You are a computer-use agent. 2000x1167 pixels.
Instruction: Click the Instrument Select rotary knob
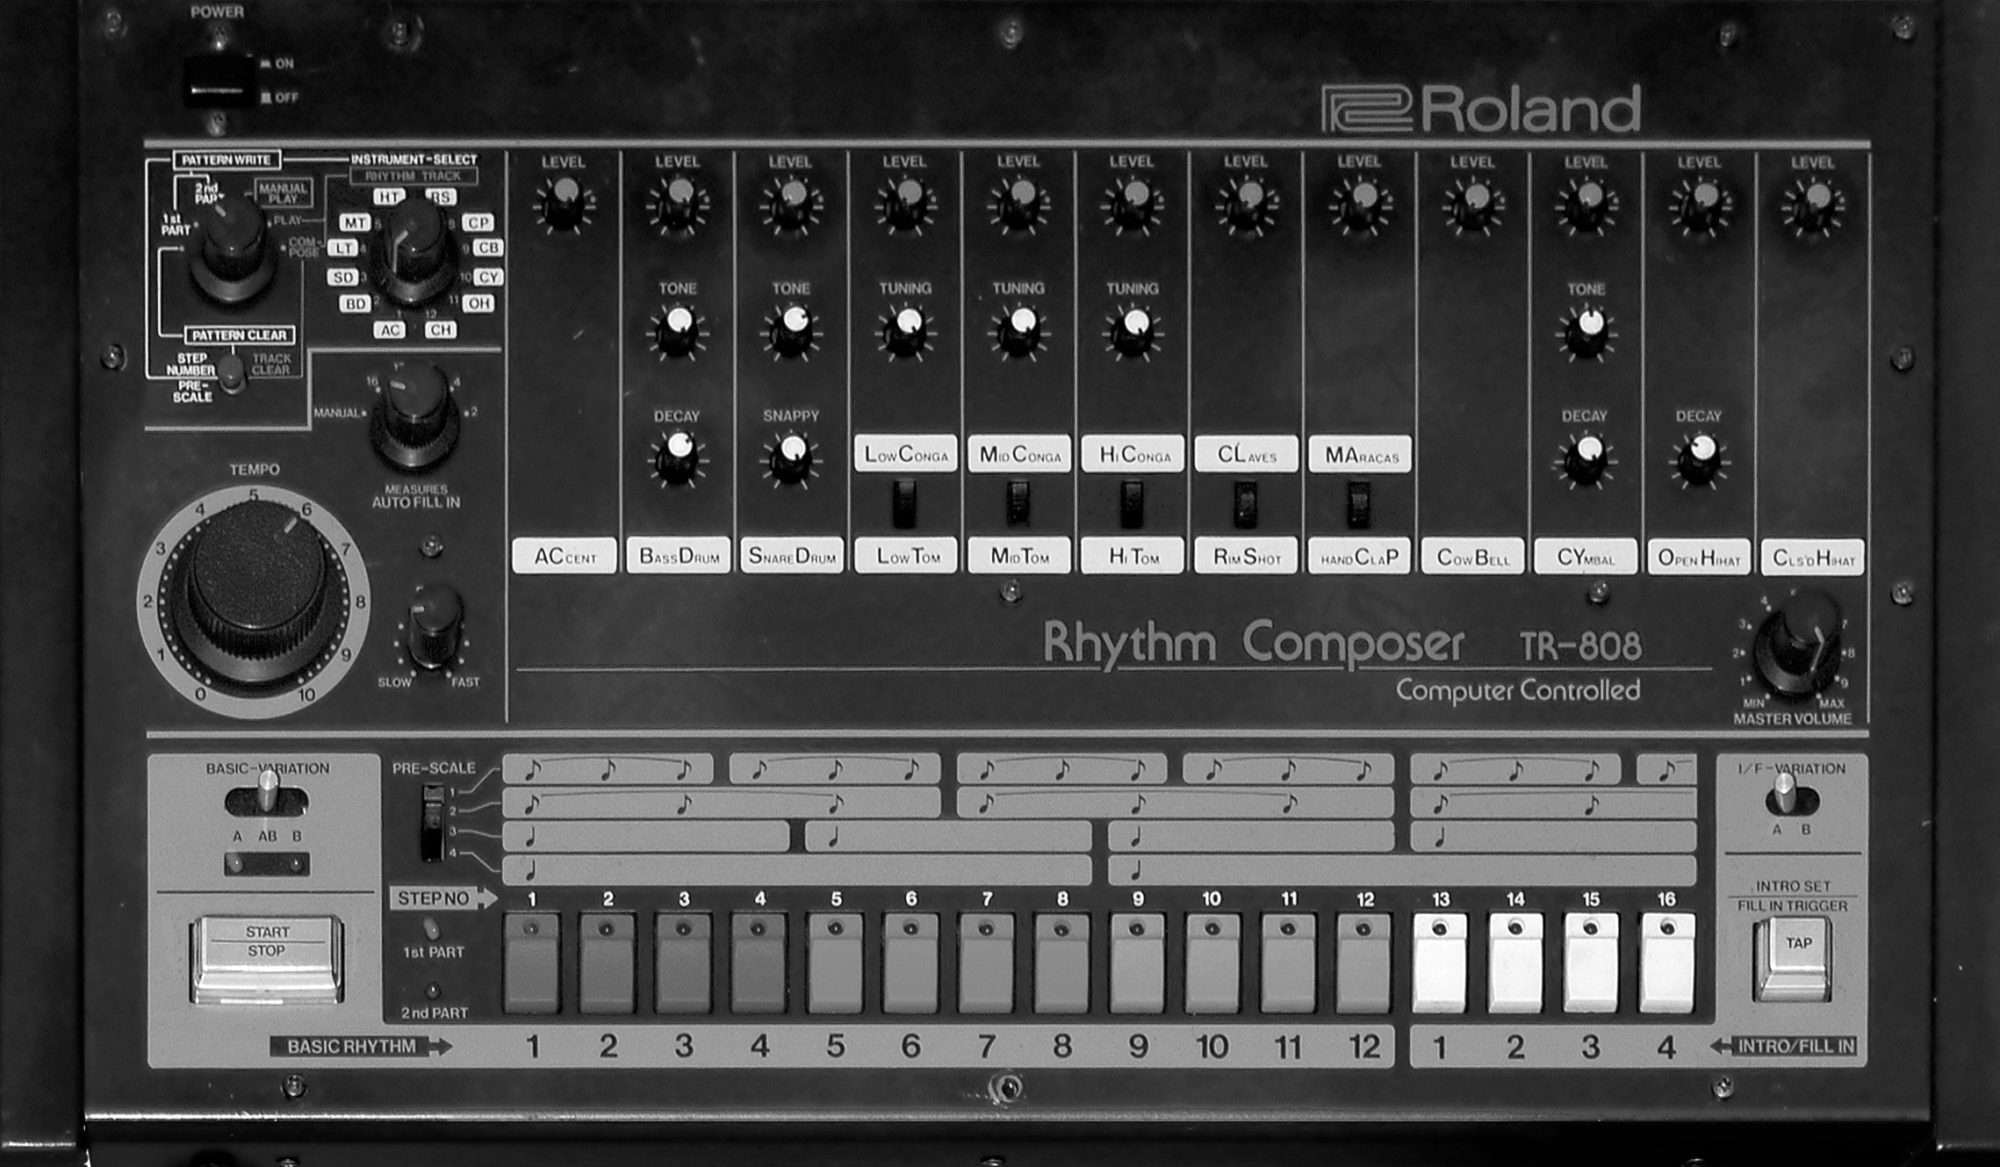pos(413,252)
